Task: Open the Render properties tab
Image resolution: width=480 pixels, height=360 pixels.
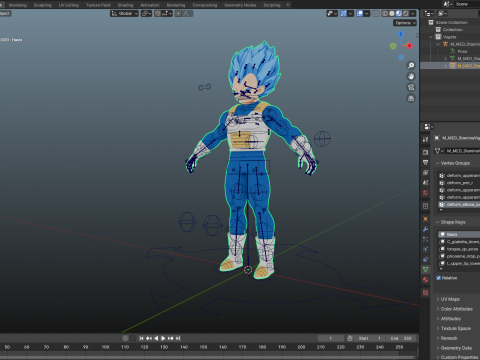Action: pos(425,152)
